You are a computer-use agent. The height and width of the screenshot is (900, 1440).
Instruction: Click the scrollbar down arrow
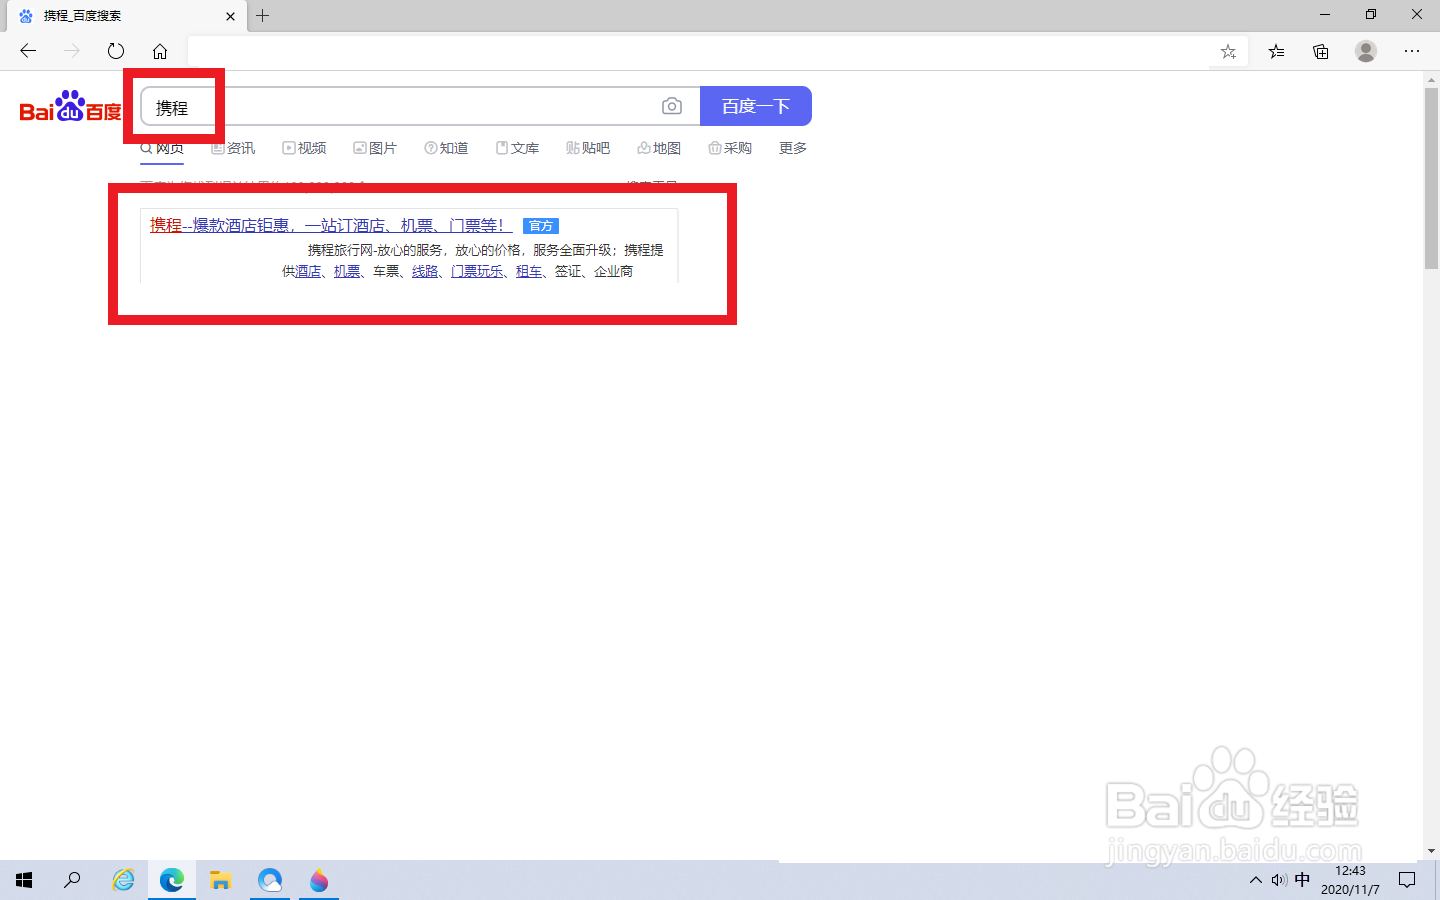point(1431,851)
